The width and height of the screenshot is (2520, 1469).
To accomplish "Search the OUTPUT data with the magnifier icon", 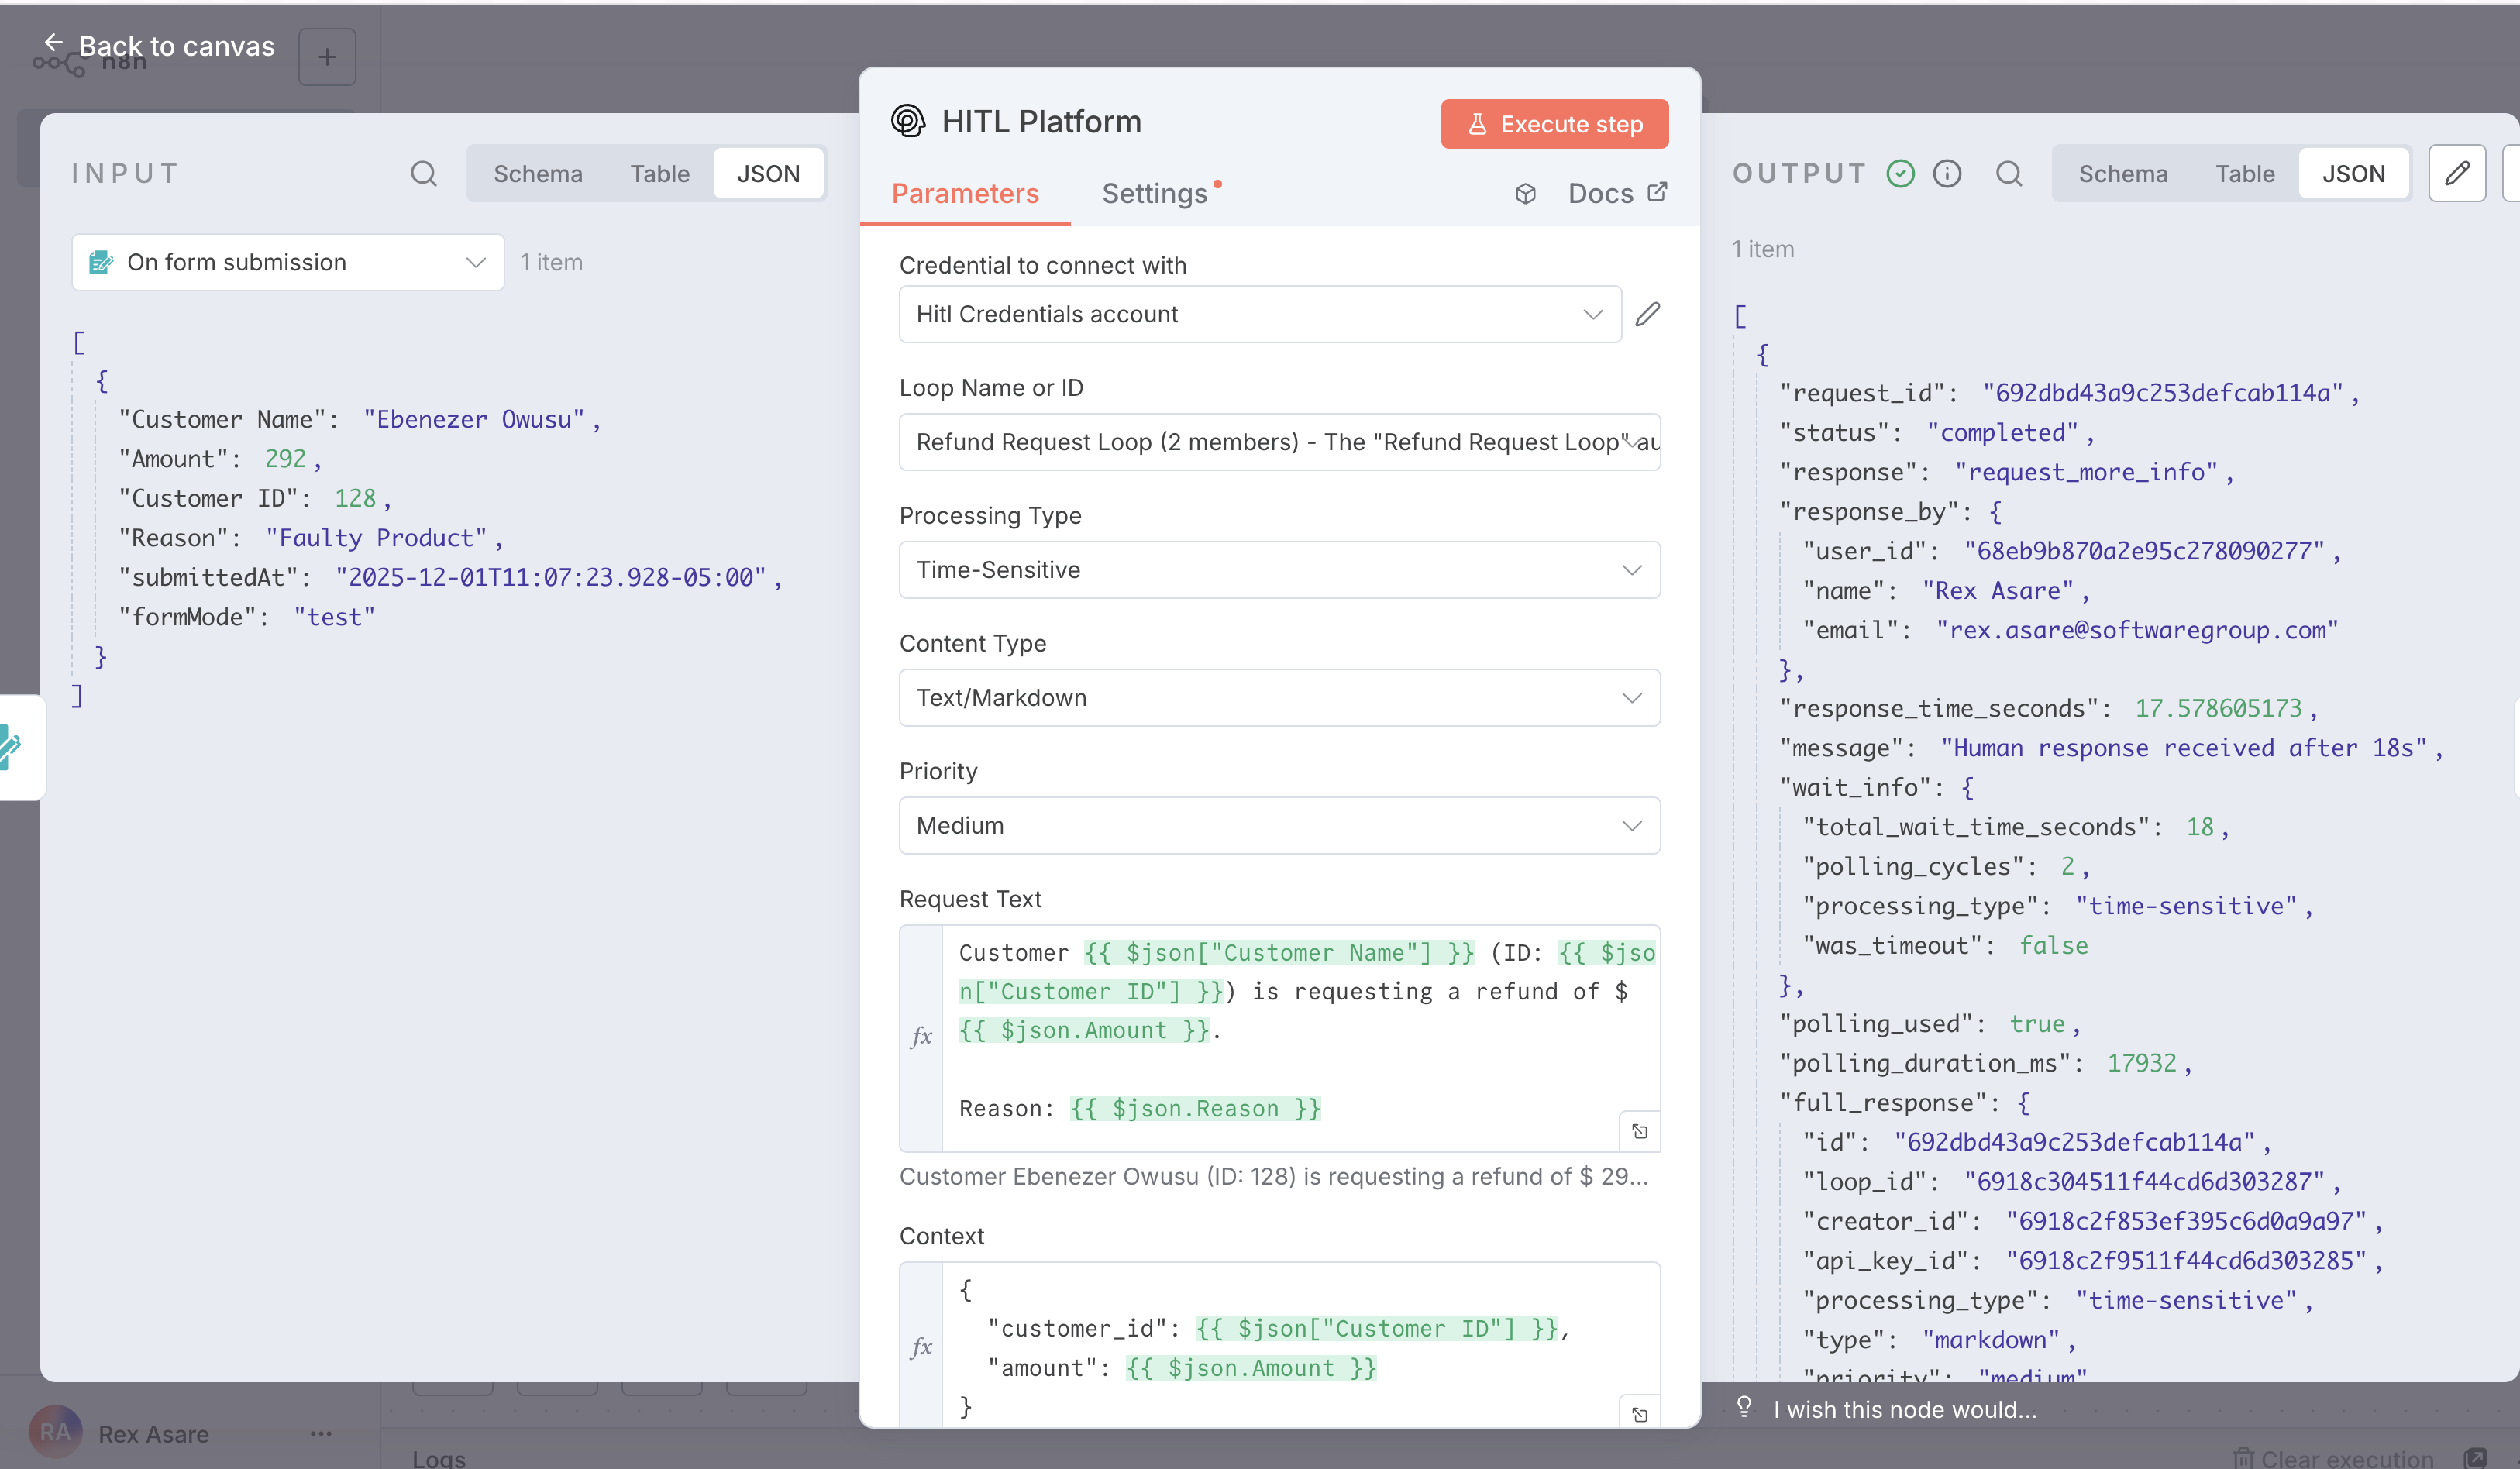I will click(2010, 173).
